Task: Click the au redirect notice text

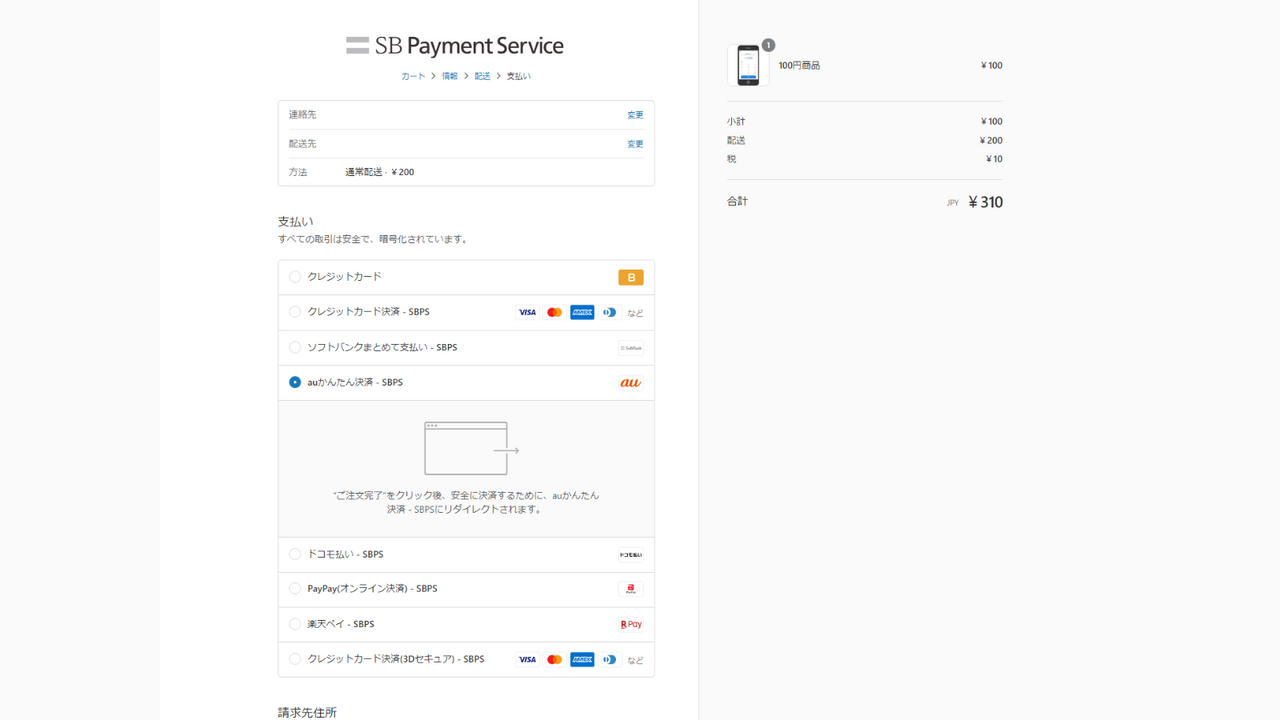Action: pyautogui.click(x=466, y=502)
